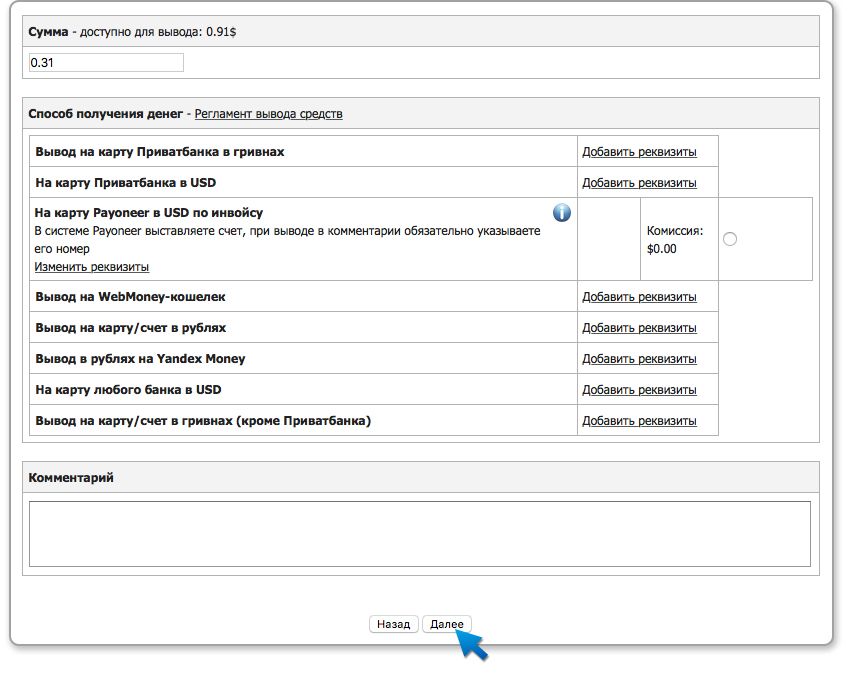Click the 'доступно для вывода: 0.91$' text
855x676 pixels.
(158, 32)
